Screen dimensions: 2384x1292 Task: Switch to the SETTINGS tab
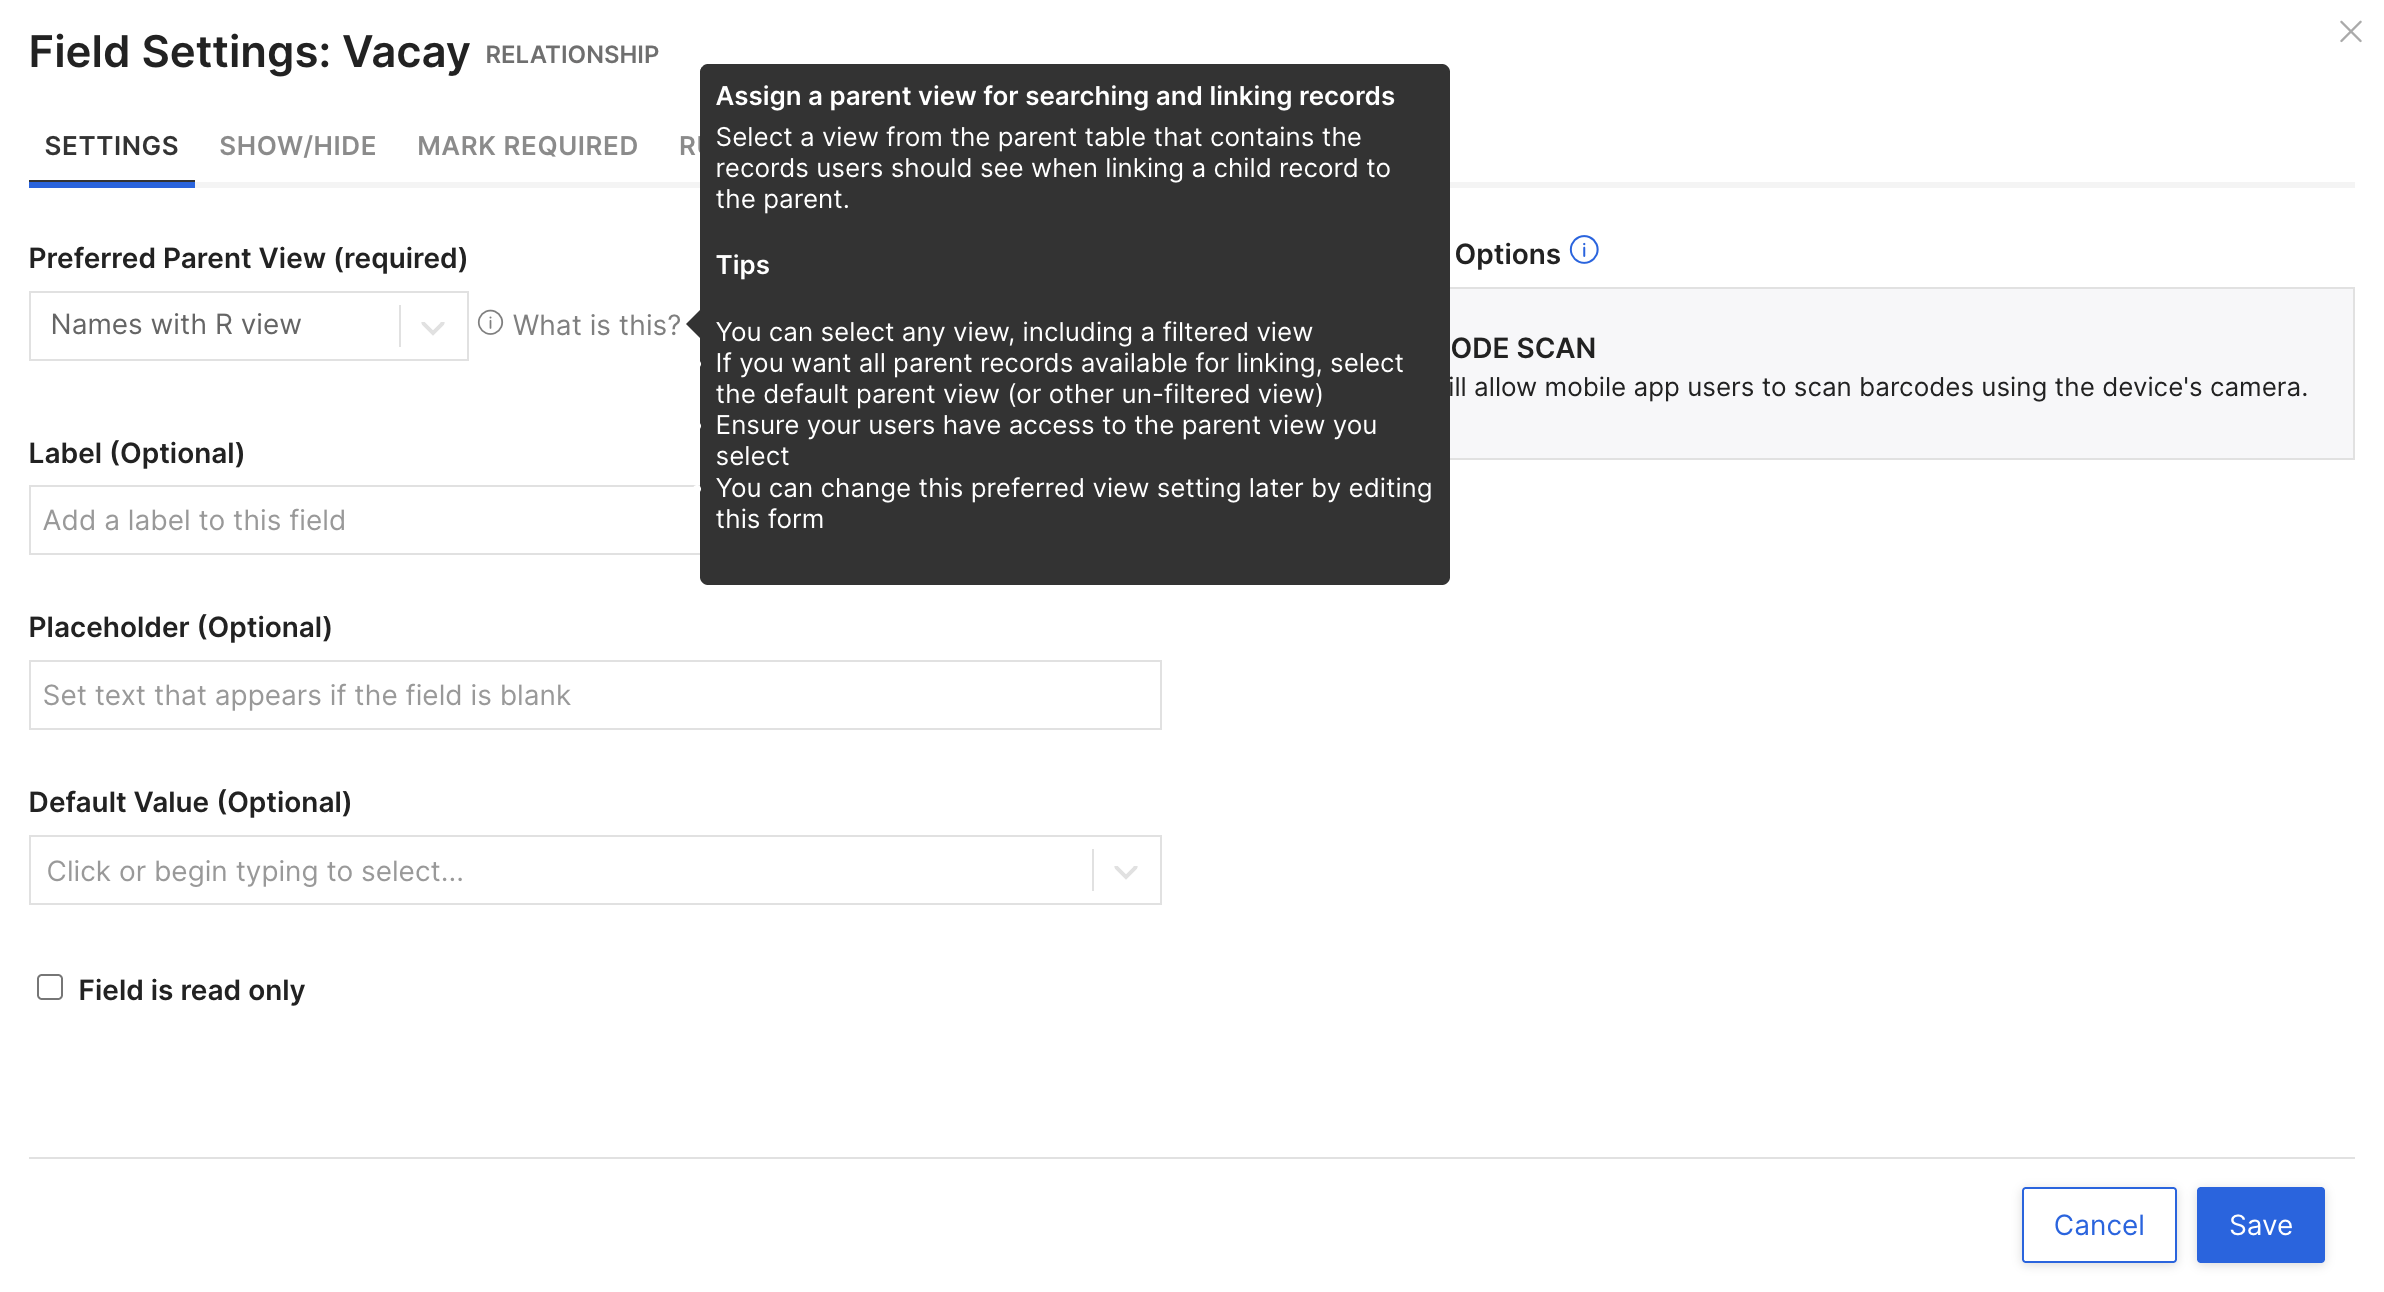pyautogui.click(x=112, y=146)
